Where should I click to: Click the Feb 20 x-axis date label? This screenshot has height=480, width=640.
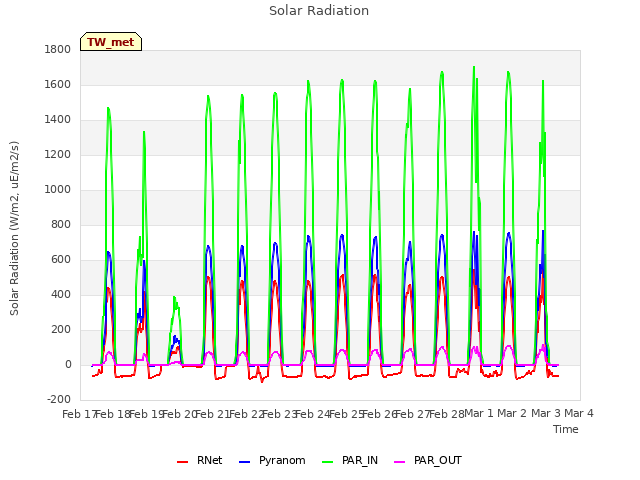point(180,414)
